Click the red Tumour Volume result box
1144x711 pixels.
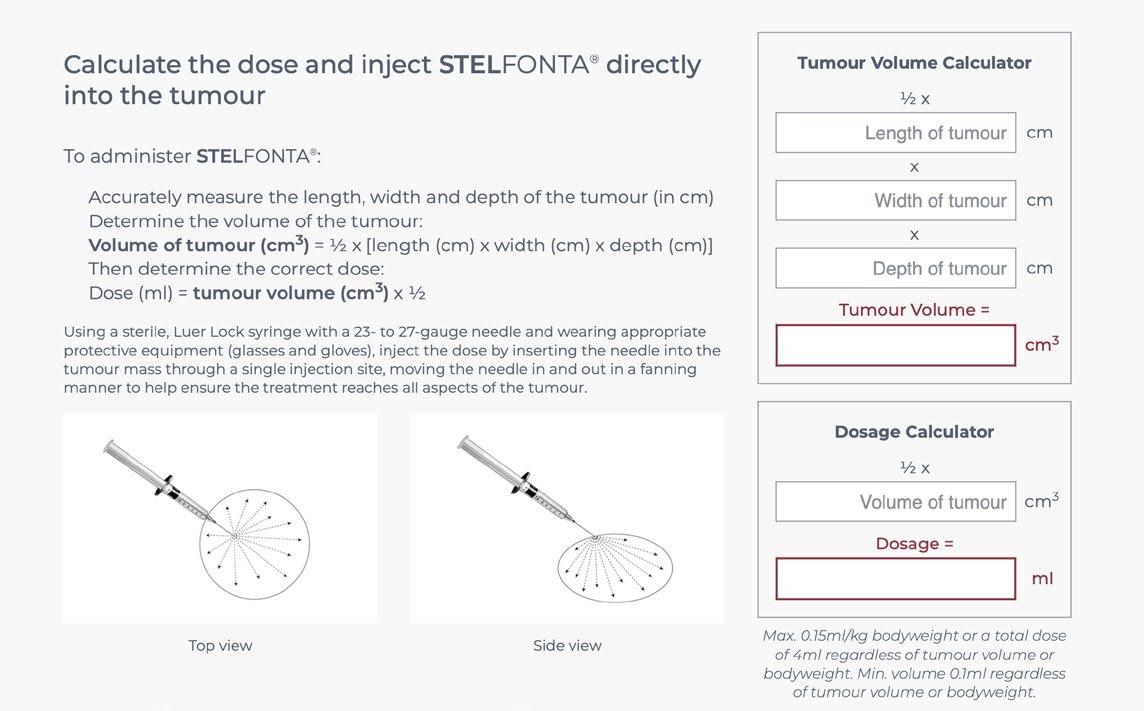(x=895, y=345)
